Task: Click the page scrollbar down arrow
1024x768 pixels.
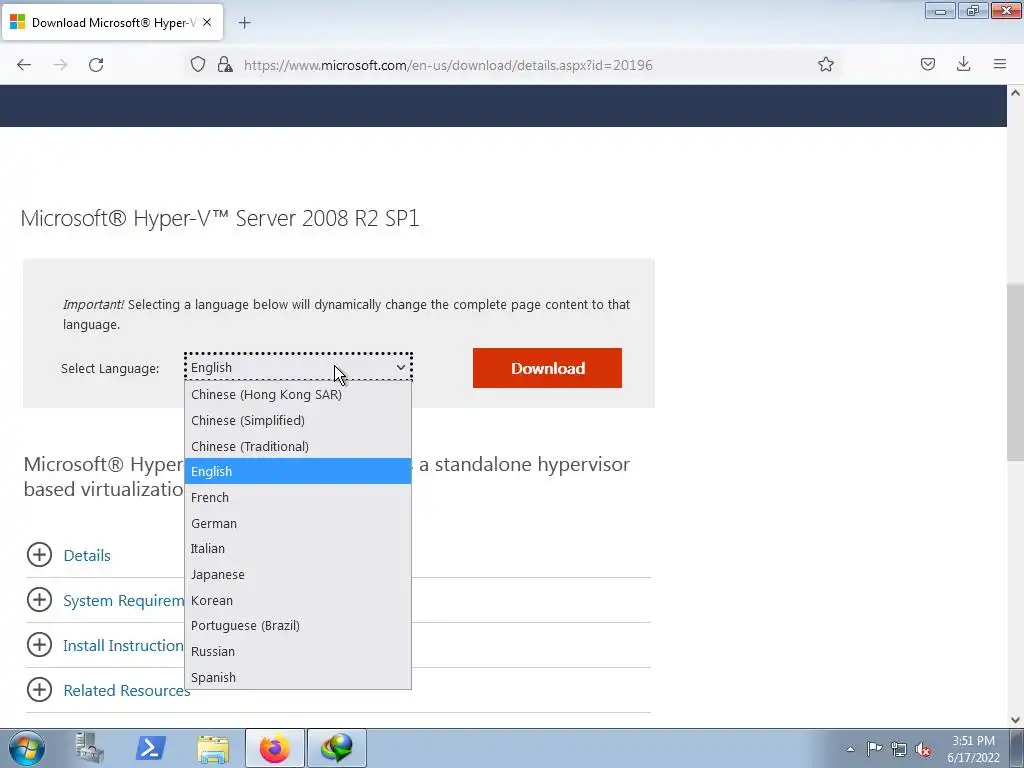Action: 1015,720
